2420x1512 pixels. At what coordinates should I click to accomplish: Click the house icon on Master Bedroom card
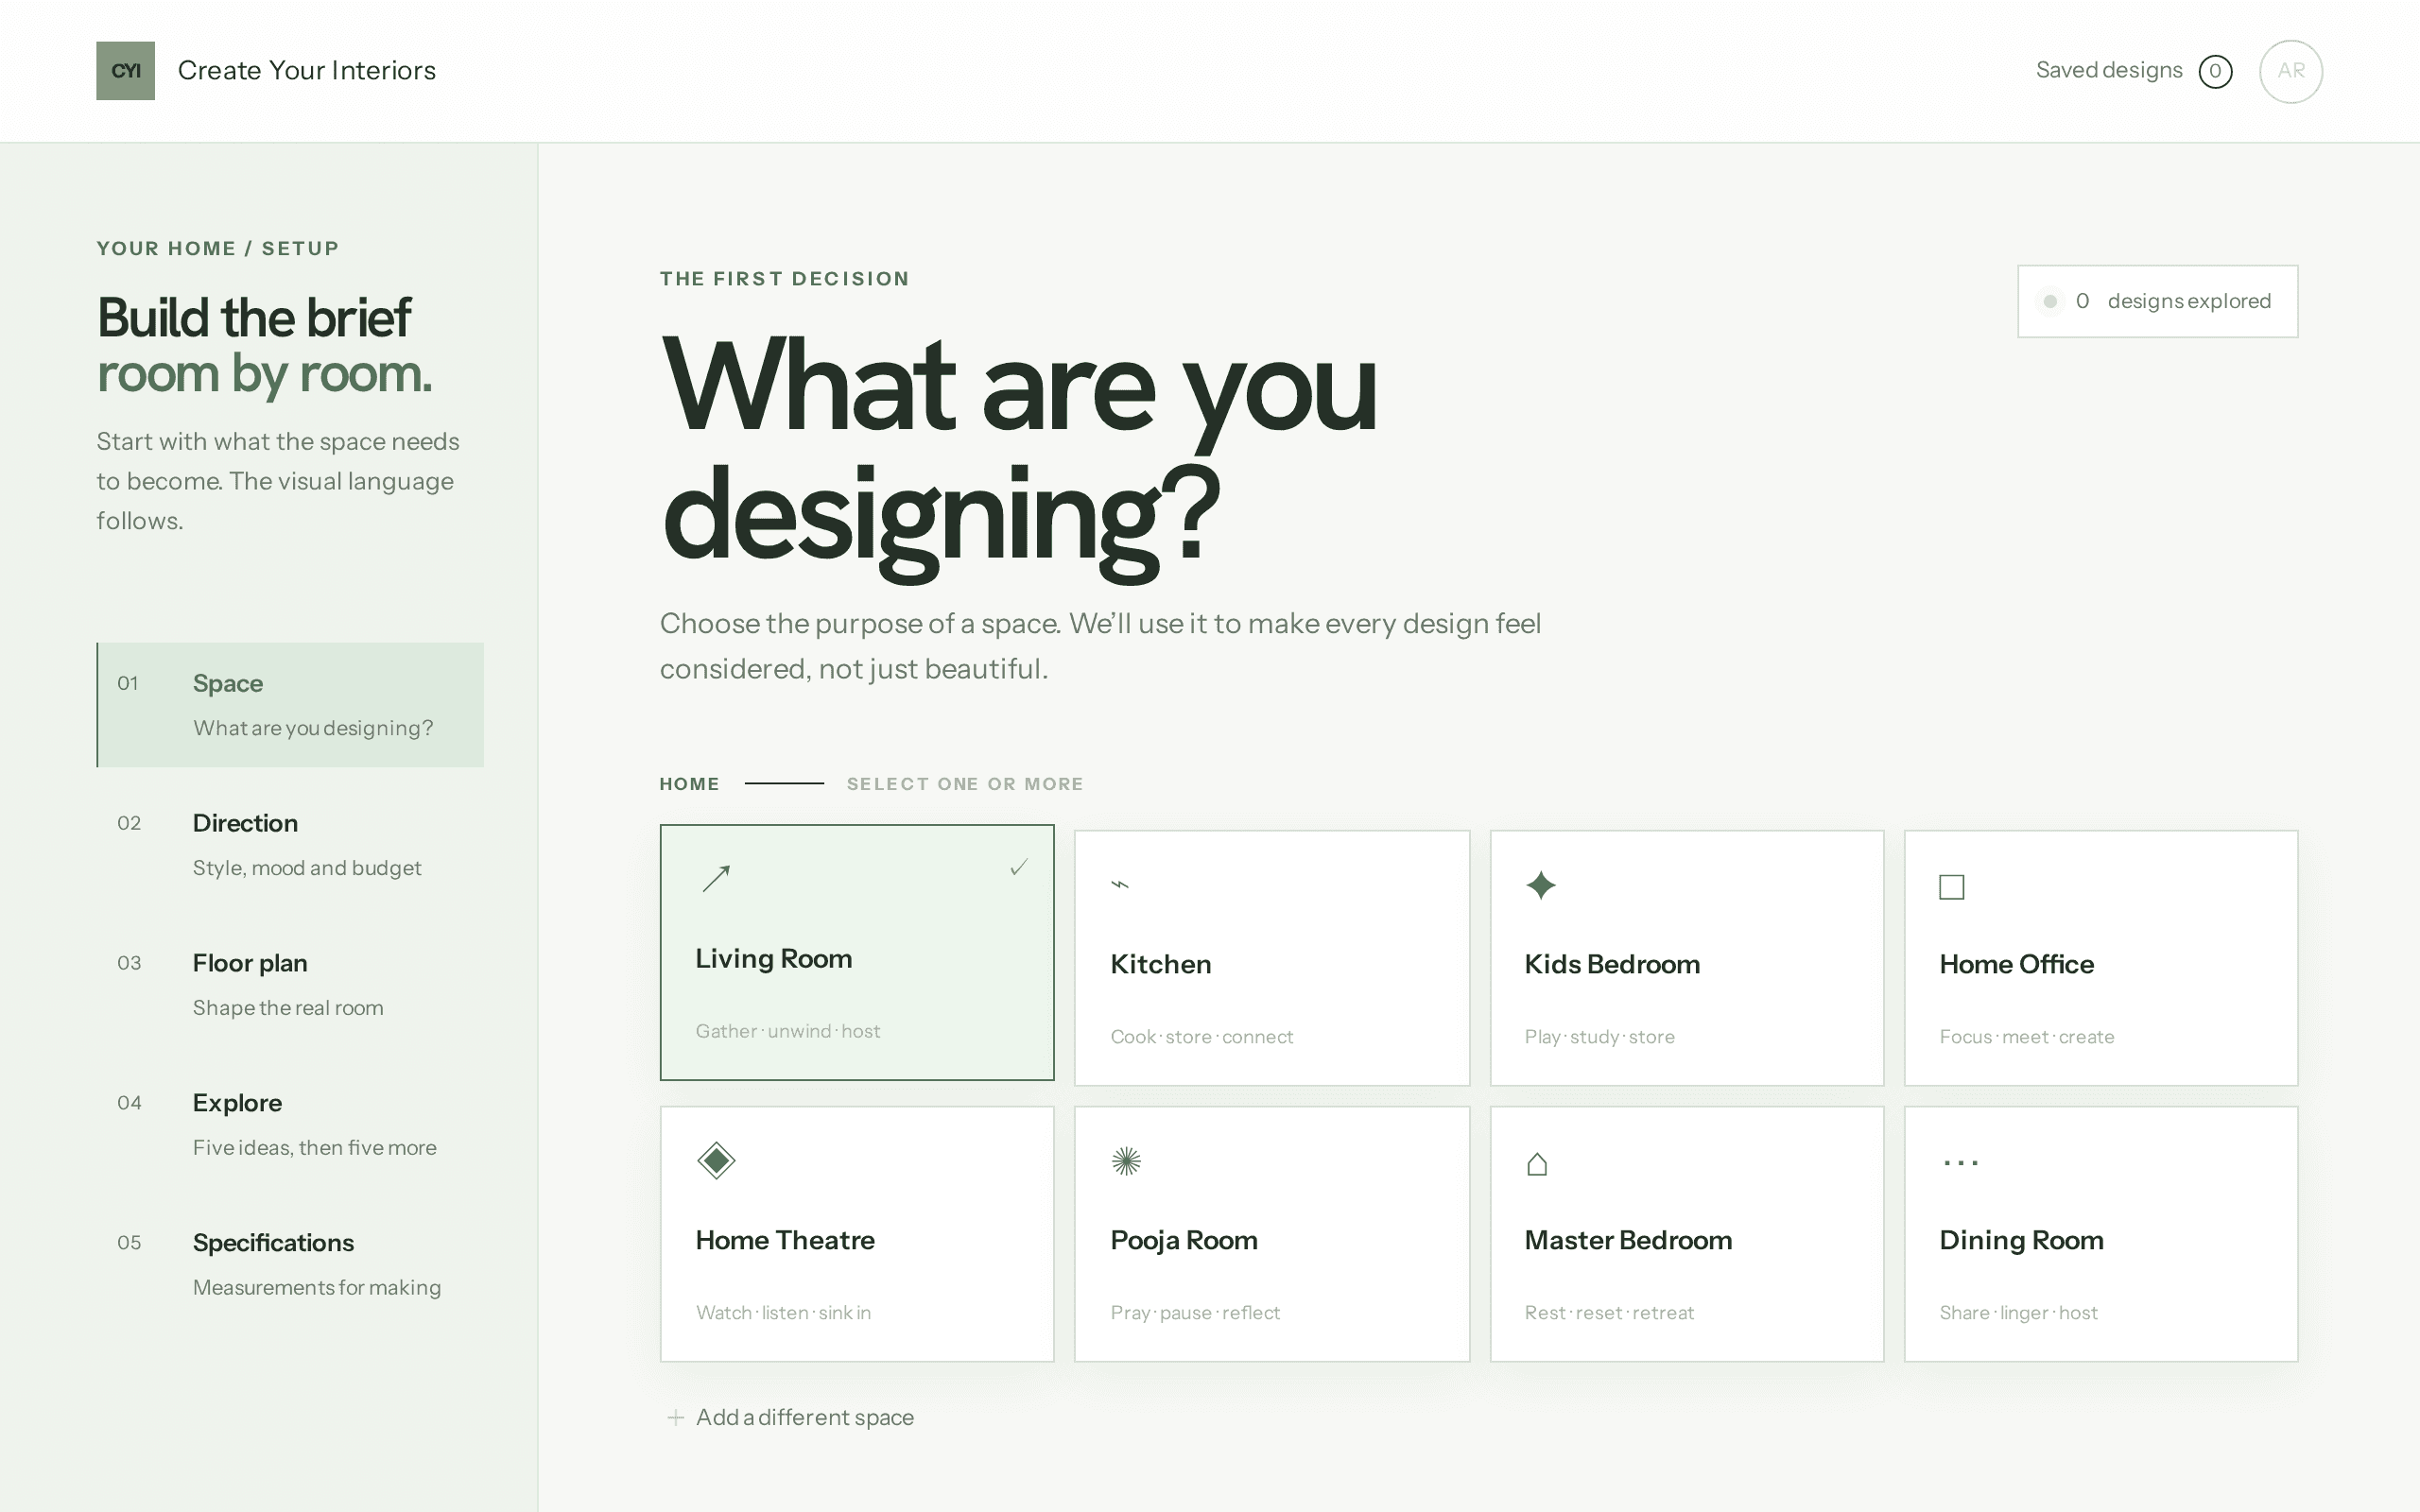(1537, 1164)
